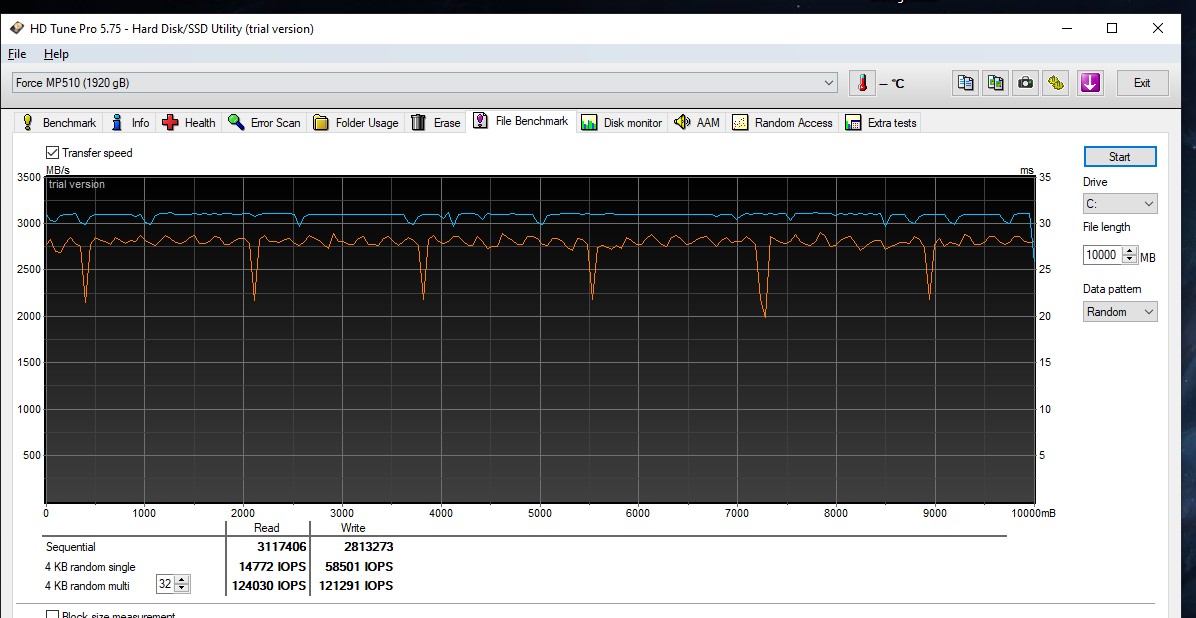The height and width of the screenshot is (618, 1196).
Task: Switch to the Info tab
Action: [x=129, y=122]
